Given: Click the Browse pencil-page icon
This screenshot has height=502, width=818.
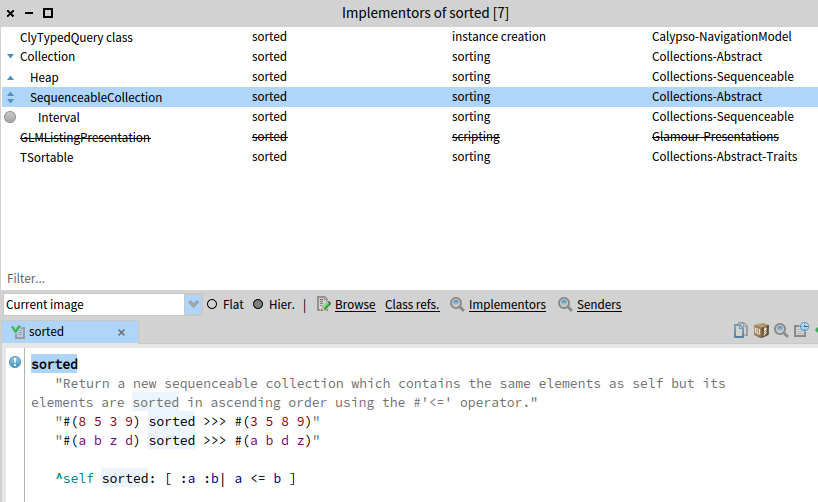Looking at the screenshot, I should pos(323,304).
